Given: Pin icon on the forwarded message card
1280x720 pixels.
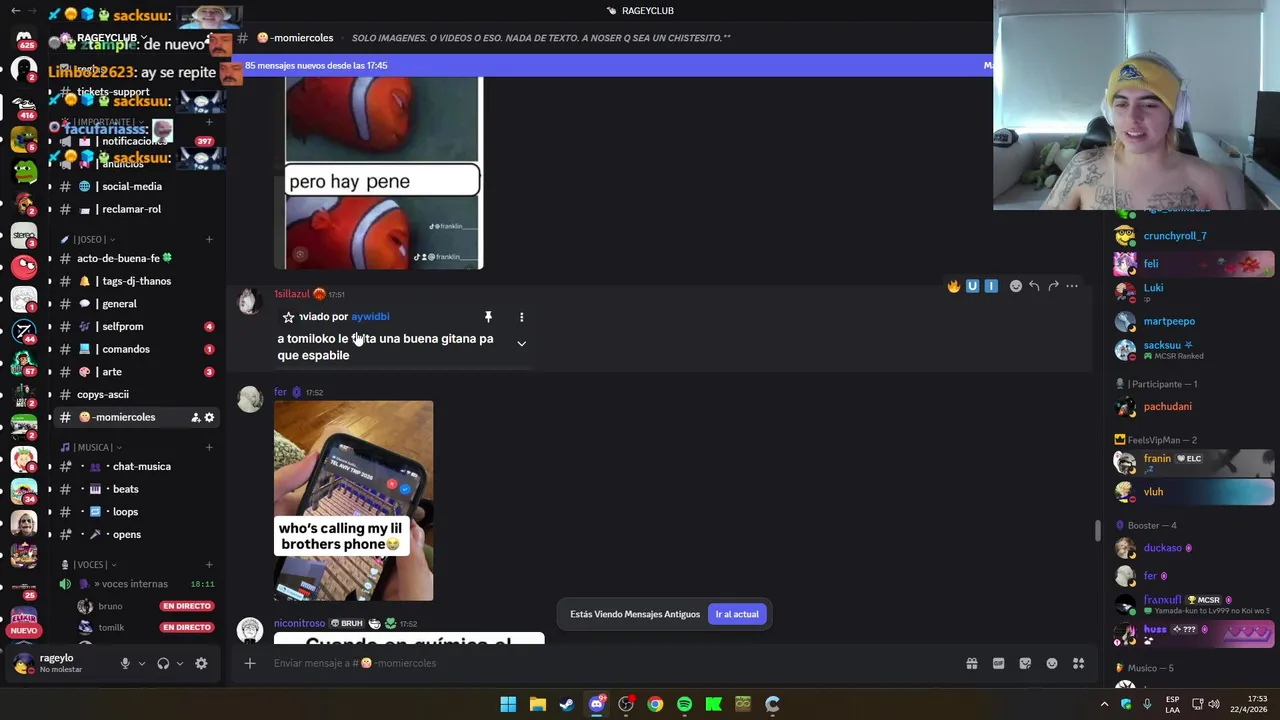Looking at the screenshot, I should click(x=488, y=317).
